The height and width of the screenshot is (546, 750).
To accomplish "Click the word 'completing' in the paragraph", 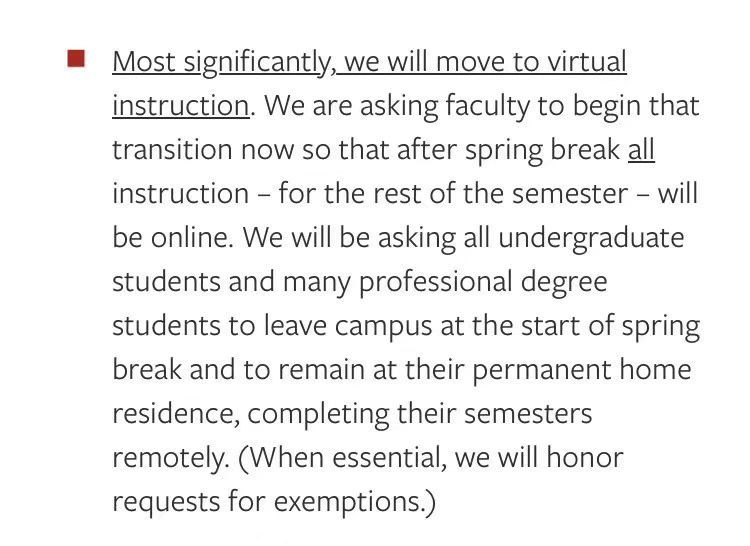I will pos(318,415).
